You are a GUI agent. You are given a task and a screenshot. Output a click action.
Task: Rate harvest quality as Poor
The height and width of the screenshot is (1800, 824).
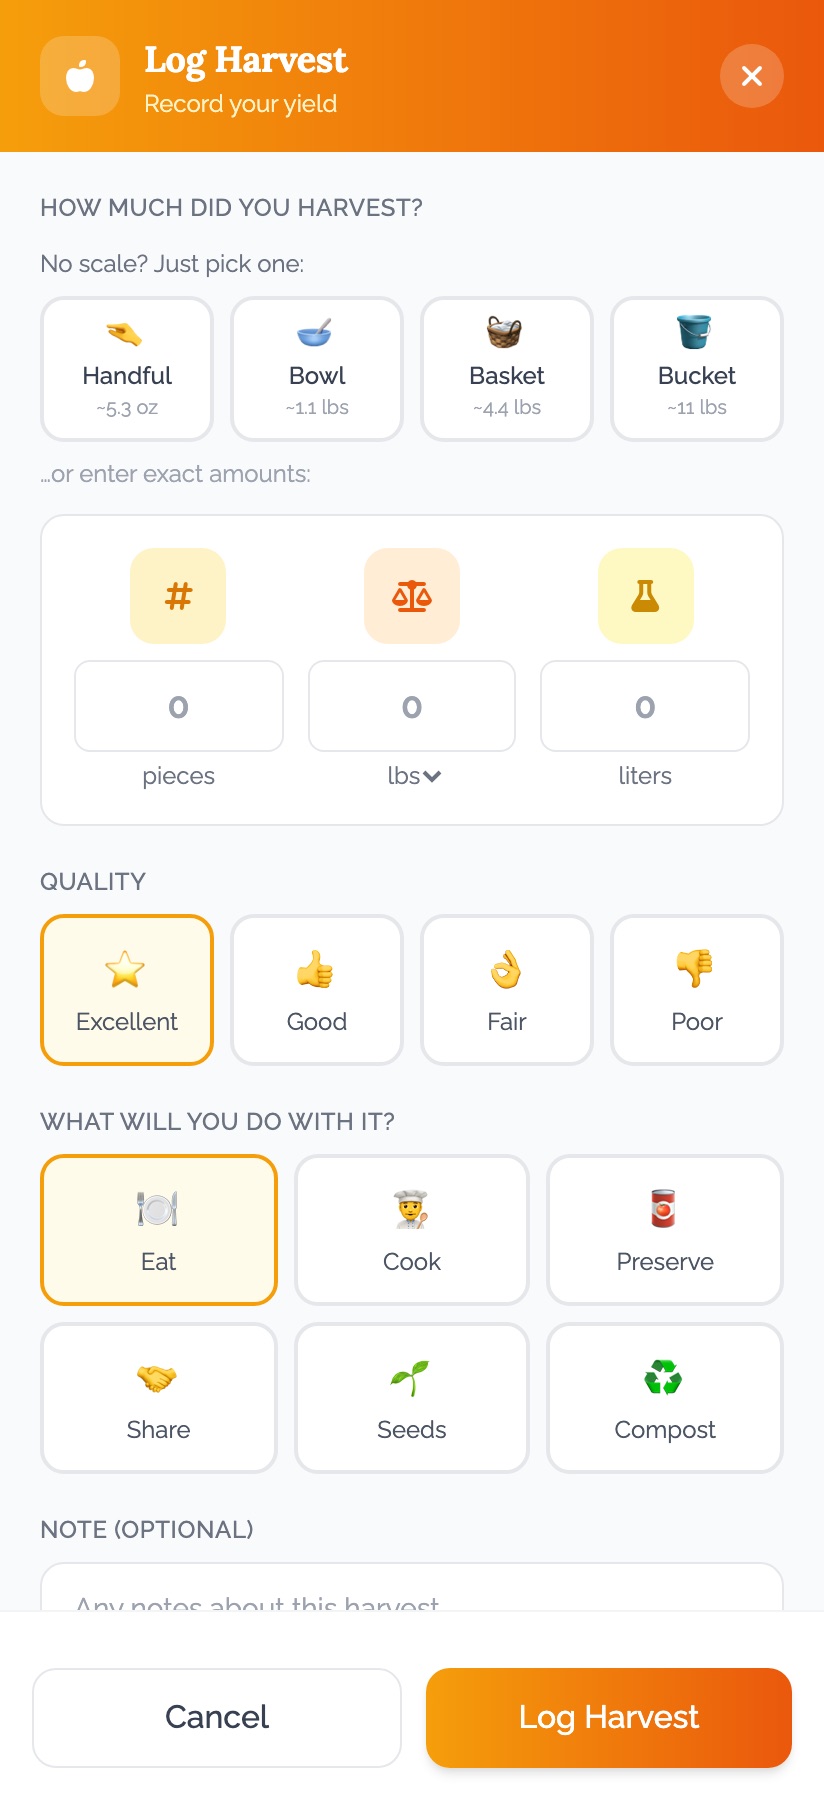(697, 990)
